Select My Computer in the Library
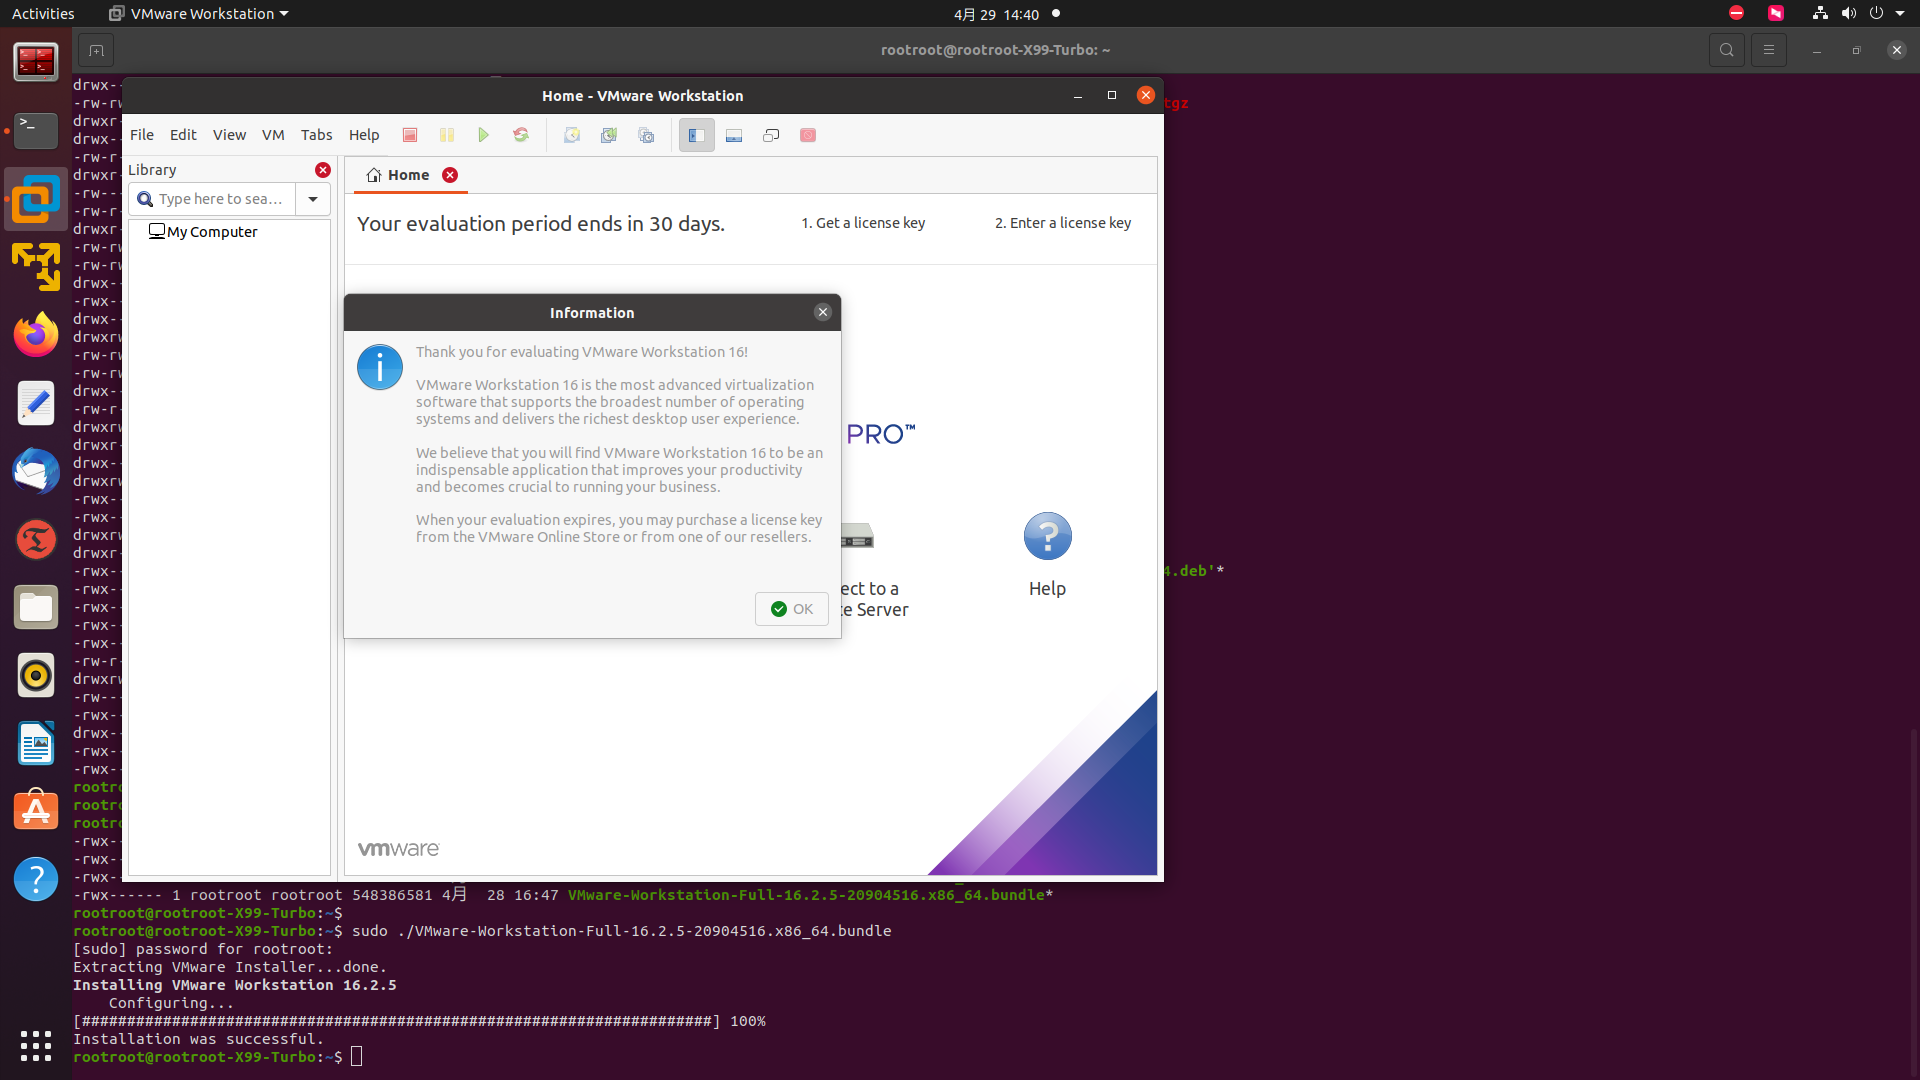Viewport: 1920px width, 1080px height. tap(212, 232)
